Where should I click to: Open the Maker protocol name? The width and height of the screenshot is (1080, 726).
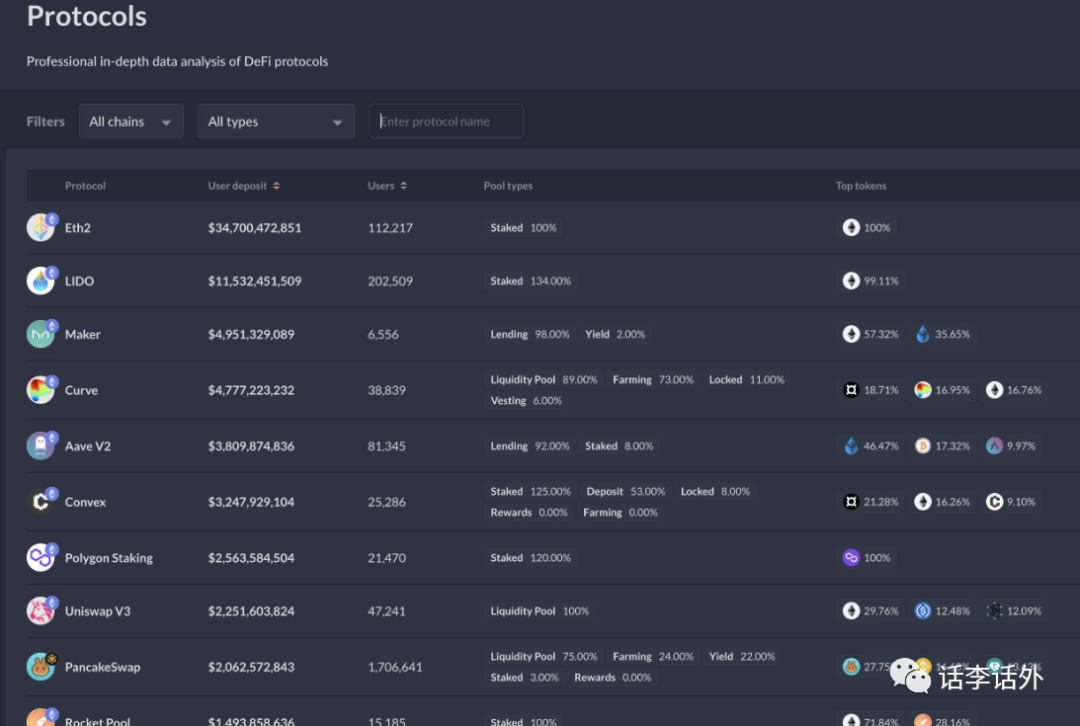point(83,334)
